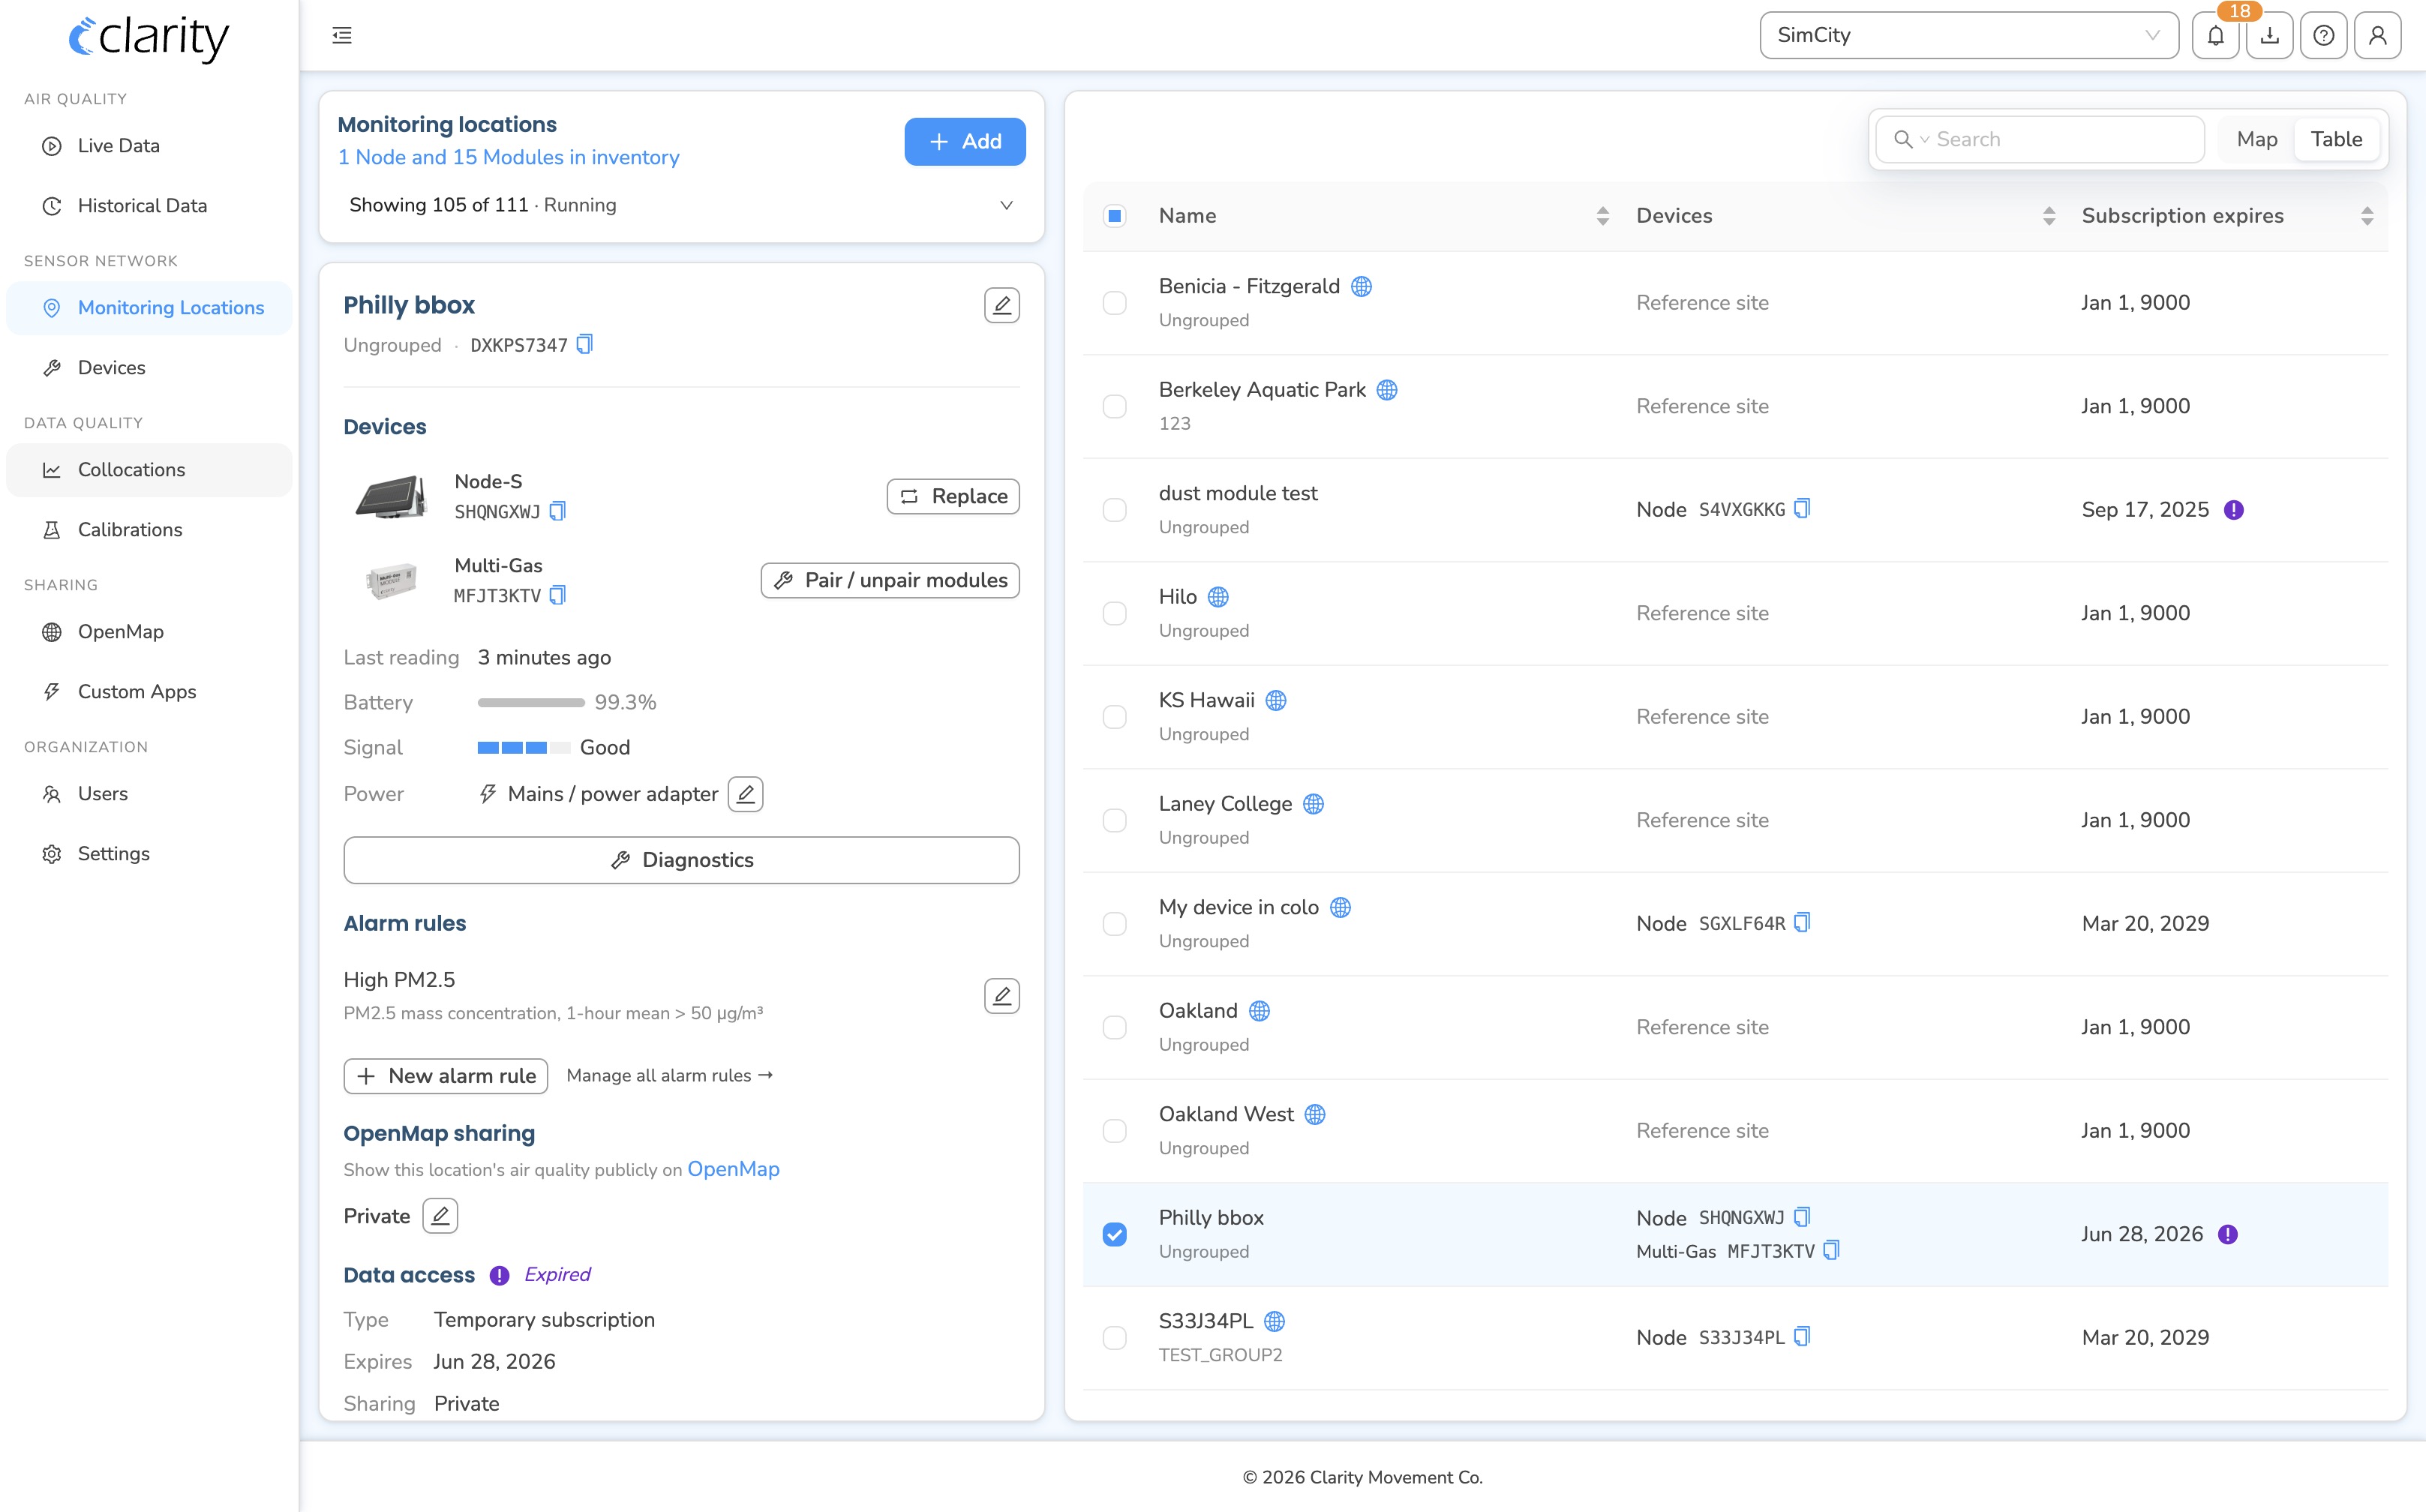Image resolution: width=2426 pixels, height=1512 pixels.
Task: Toggle the select-all checkbox in the table header
Action: coord(1115,216)
